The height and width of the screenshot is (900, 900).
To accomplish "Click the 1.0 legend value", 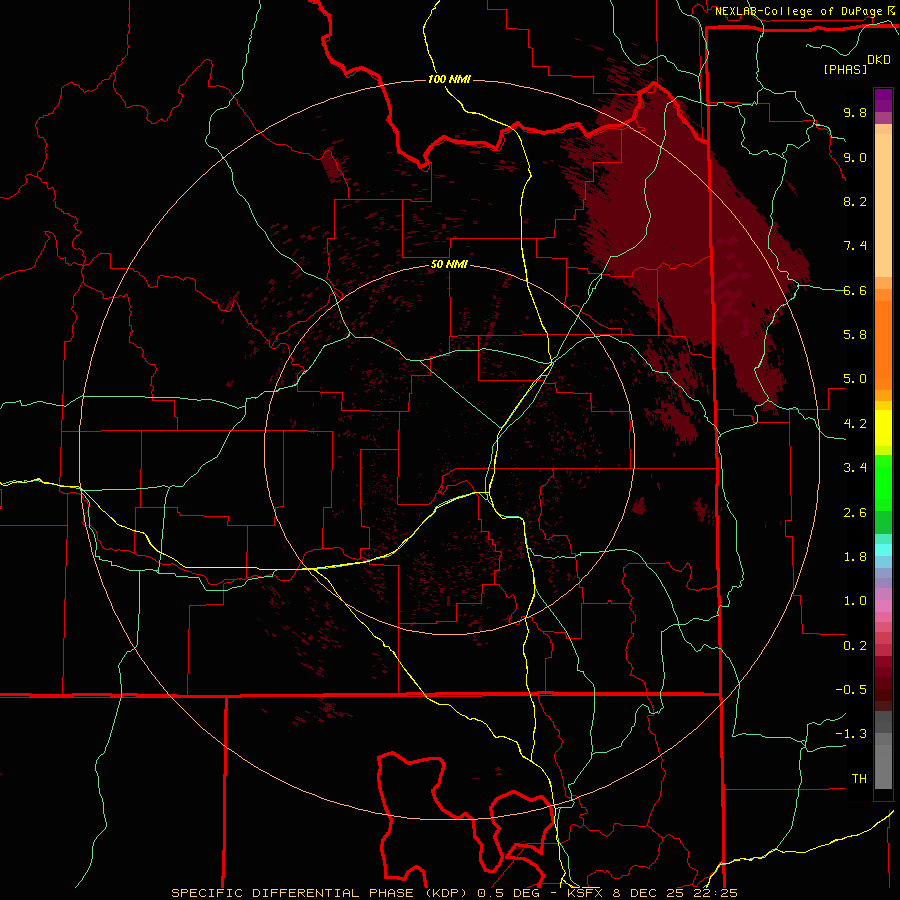I will (x=855, y=601).
